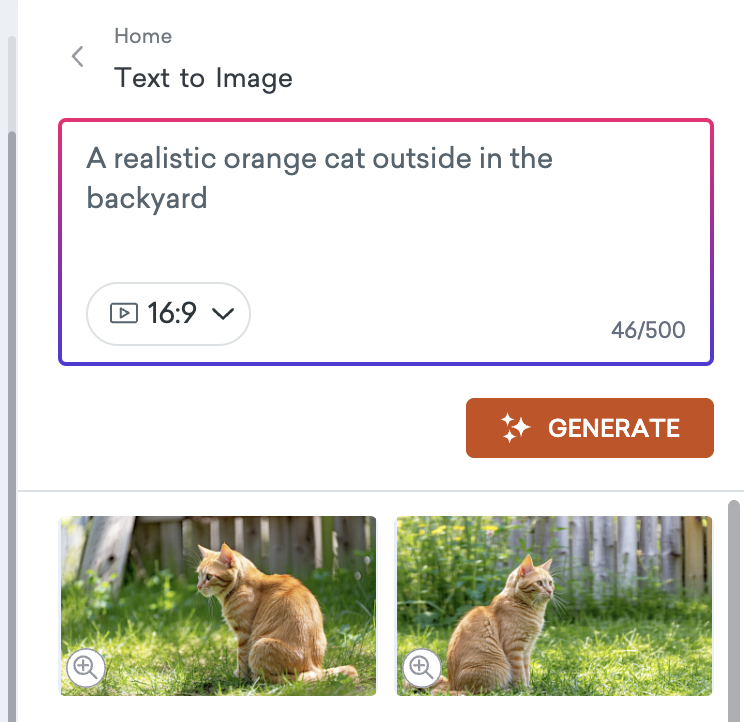Go back using the left chevron arrow
The height and width of the screenshot is (722, 744).
point(78,57)
